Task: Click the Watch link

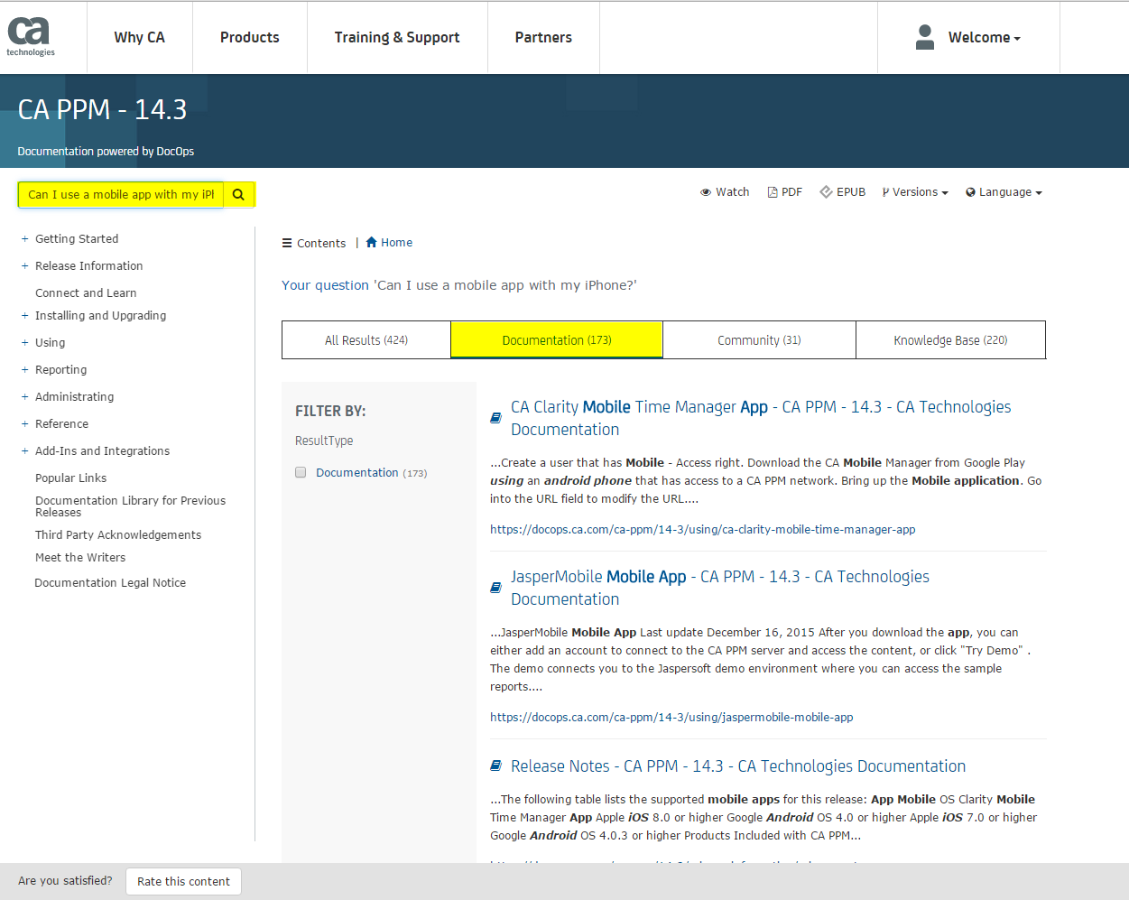Action: [732, 192]
